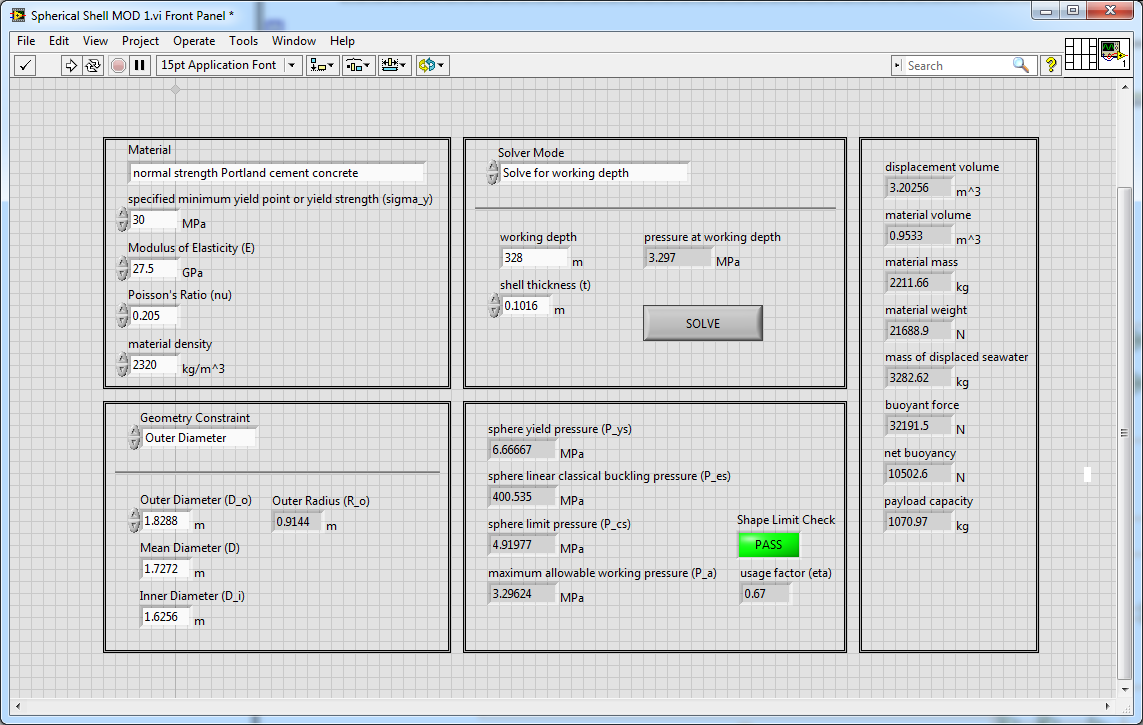Click the vertical scrollbar thumb
1143x725 pixels.
point(1125,433)
